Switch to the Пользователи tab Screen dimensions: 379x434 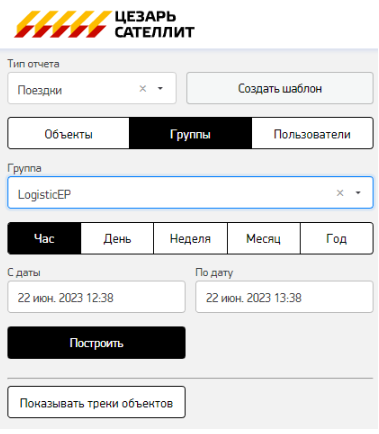[312, 133]
